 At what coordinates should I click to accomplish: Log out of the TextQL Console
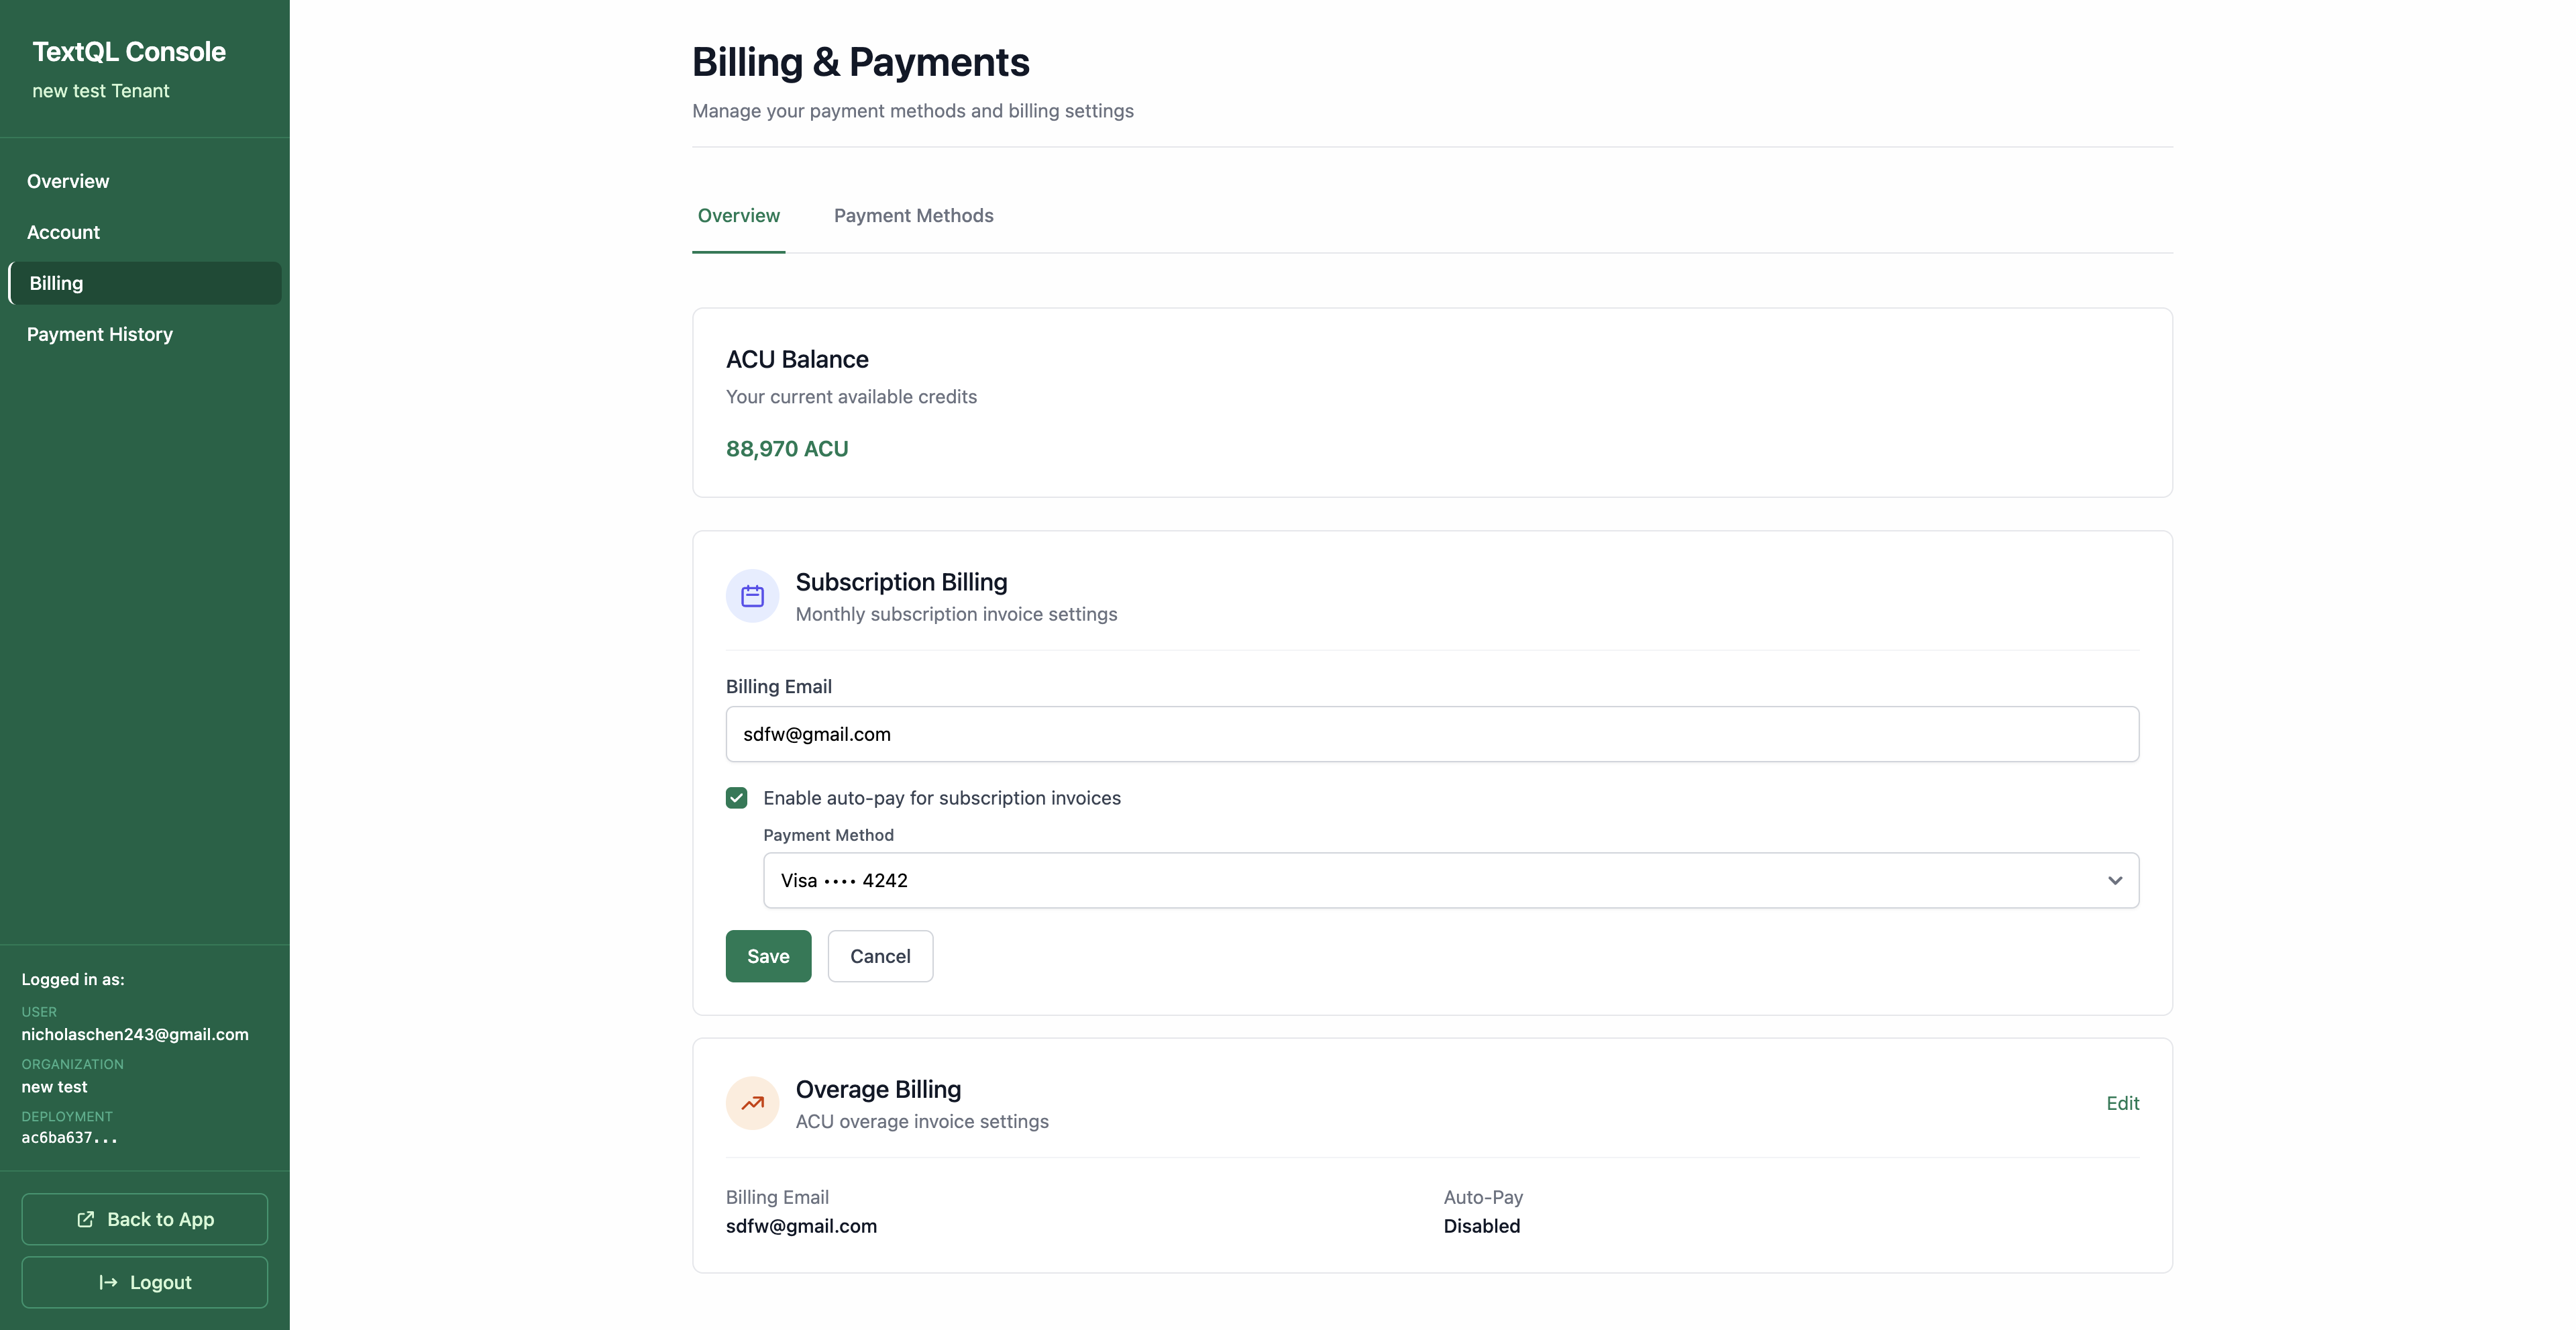coord(144,1282)
